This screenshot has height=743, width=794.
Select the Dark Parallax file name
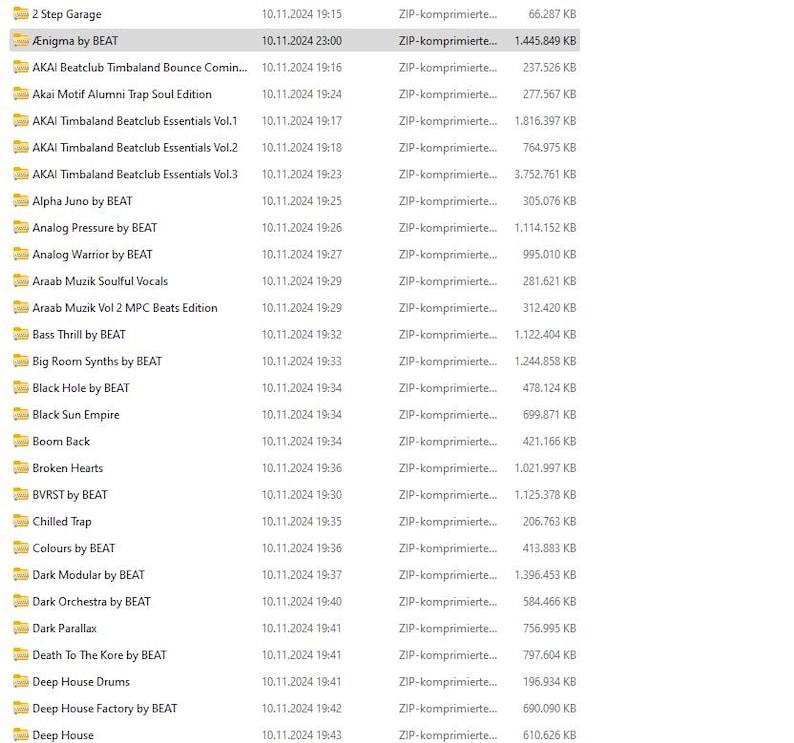(x=64, y=629)
